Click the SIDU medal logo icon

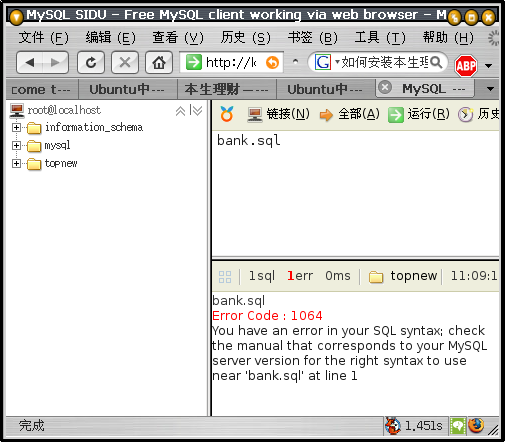coord(227,114)
